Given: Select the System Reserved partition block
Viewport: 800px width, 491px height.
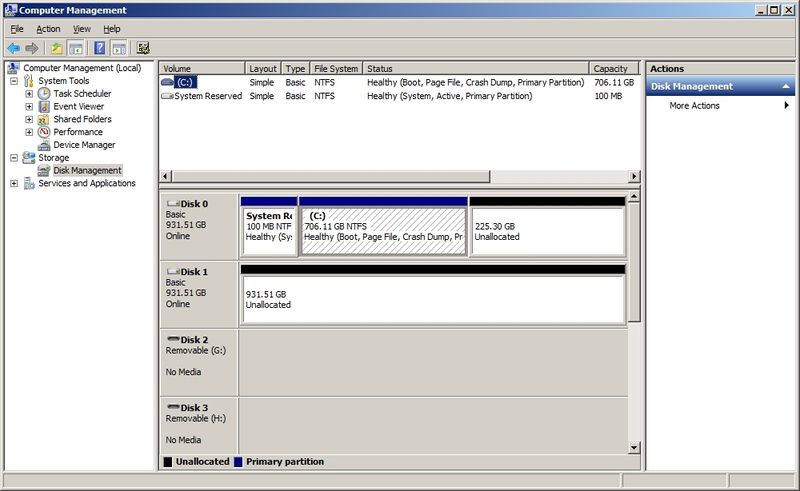Looking at the screenshot, I should (269, 227).
